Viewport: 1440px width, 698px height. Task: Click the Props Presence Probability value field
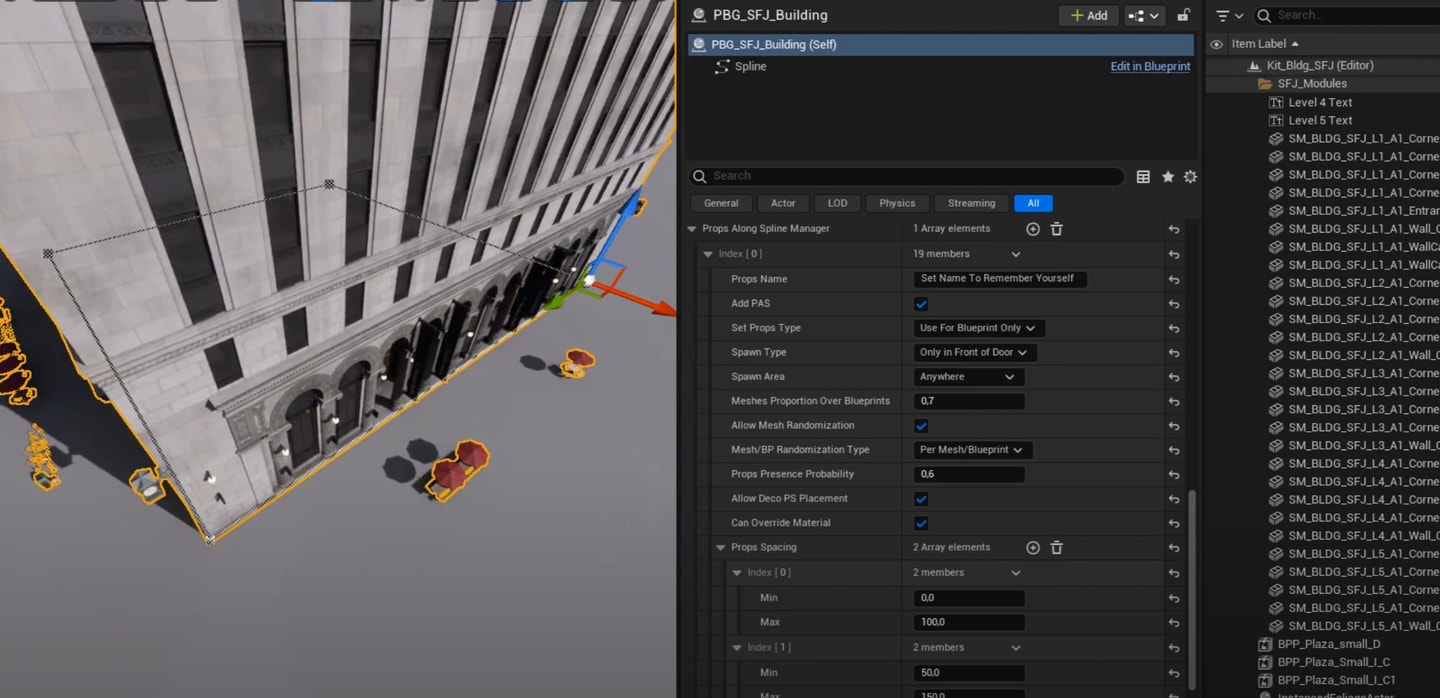pyautogui.click(x=969, y=474)
